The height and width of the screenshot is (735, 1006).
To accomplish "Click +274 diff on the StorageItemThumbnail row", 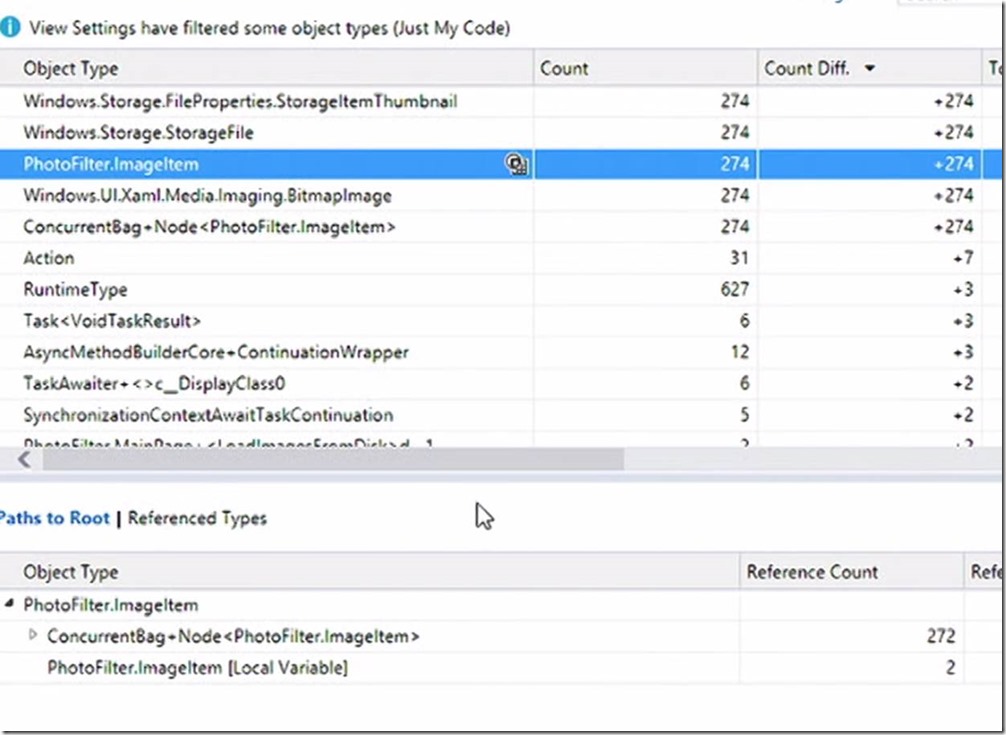I will 953,101.
